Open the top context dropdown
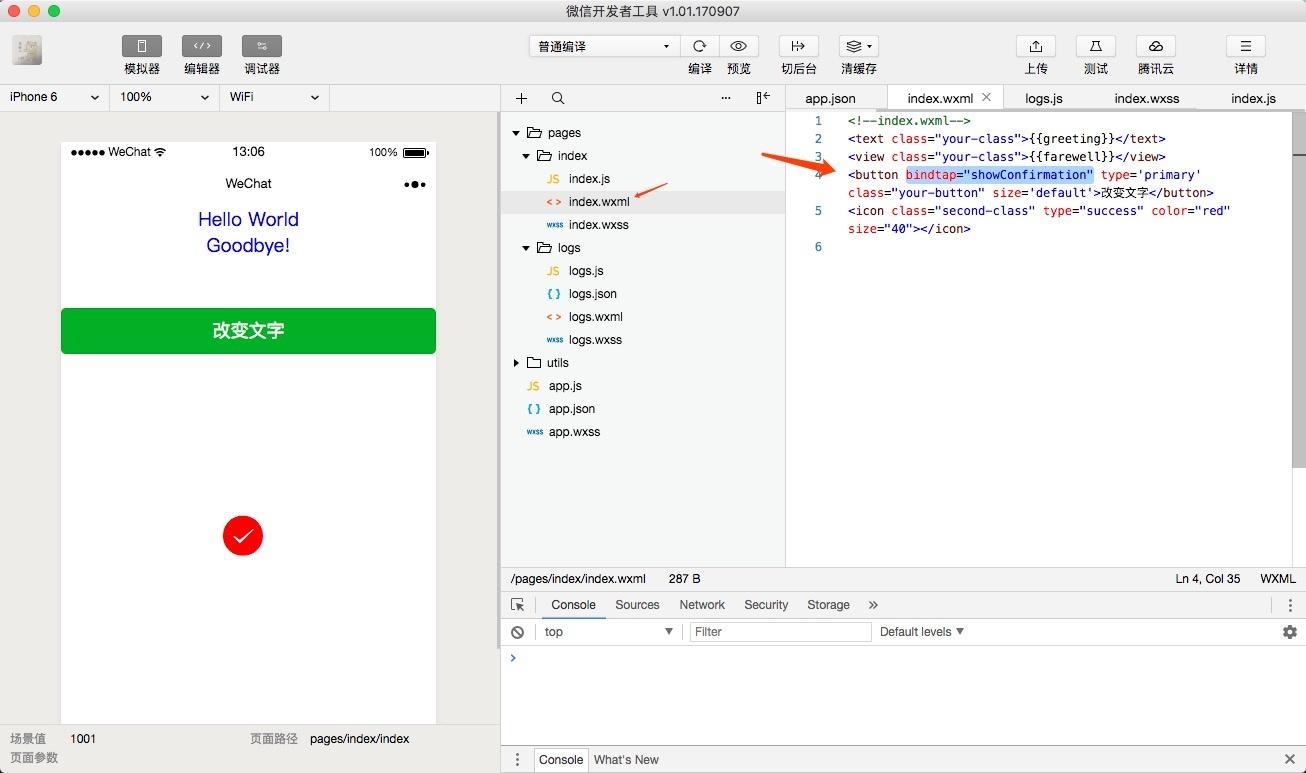Image resolution: width=1306 pixels, height=773 pixels. (608, 632)
